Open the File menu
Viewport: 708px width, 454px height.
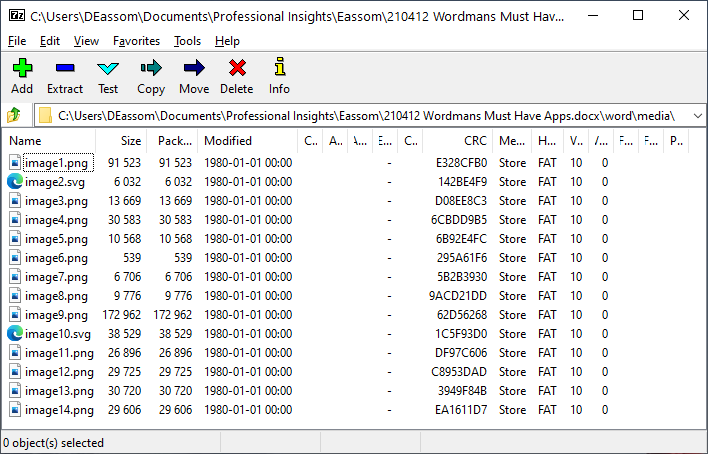point(17,41)
